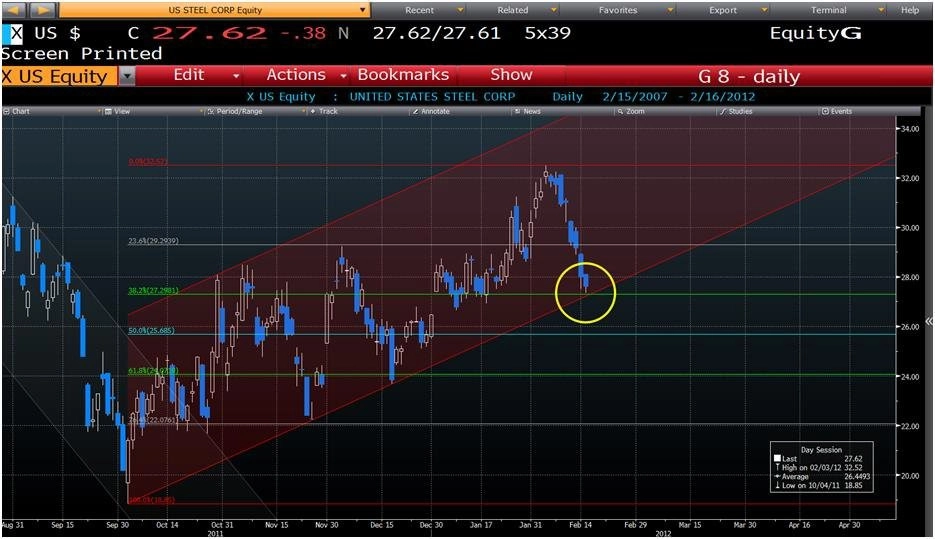Click the Daily periodicity label in header
The image size is (935, 539).
pos(567,97)
